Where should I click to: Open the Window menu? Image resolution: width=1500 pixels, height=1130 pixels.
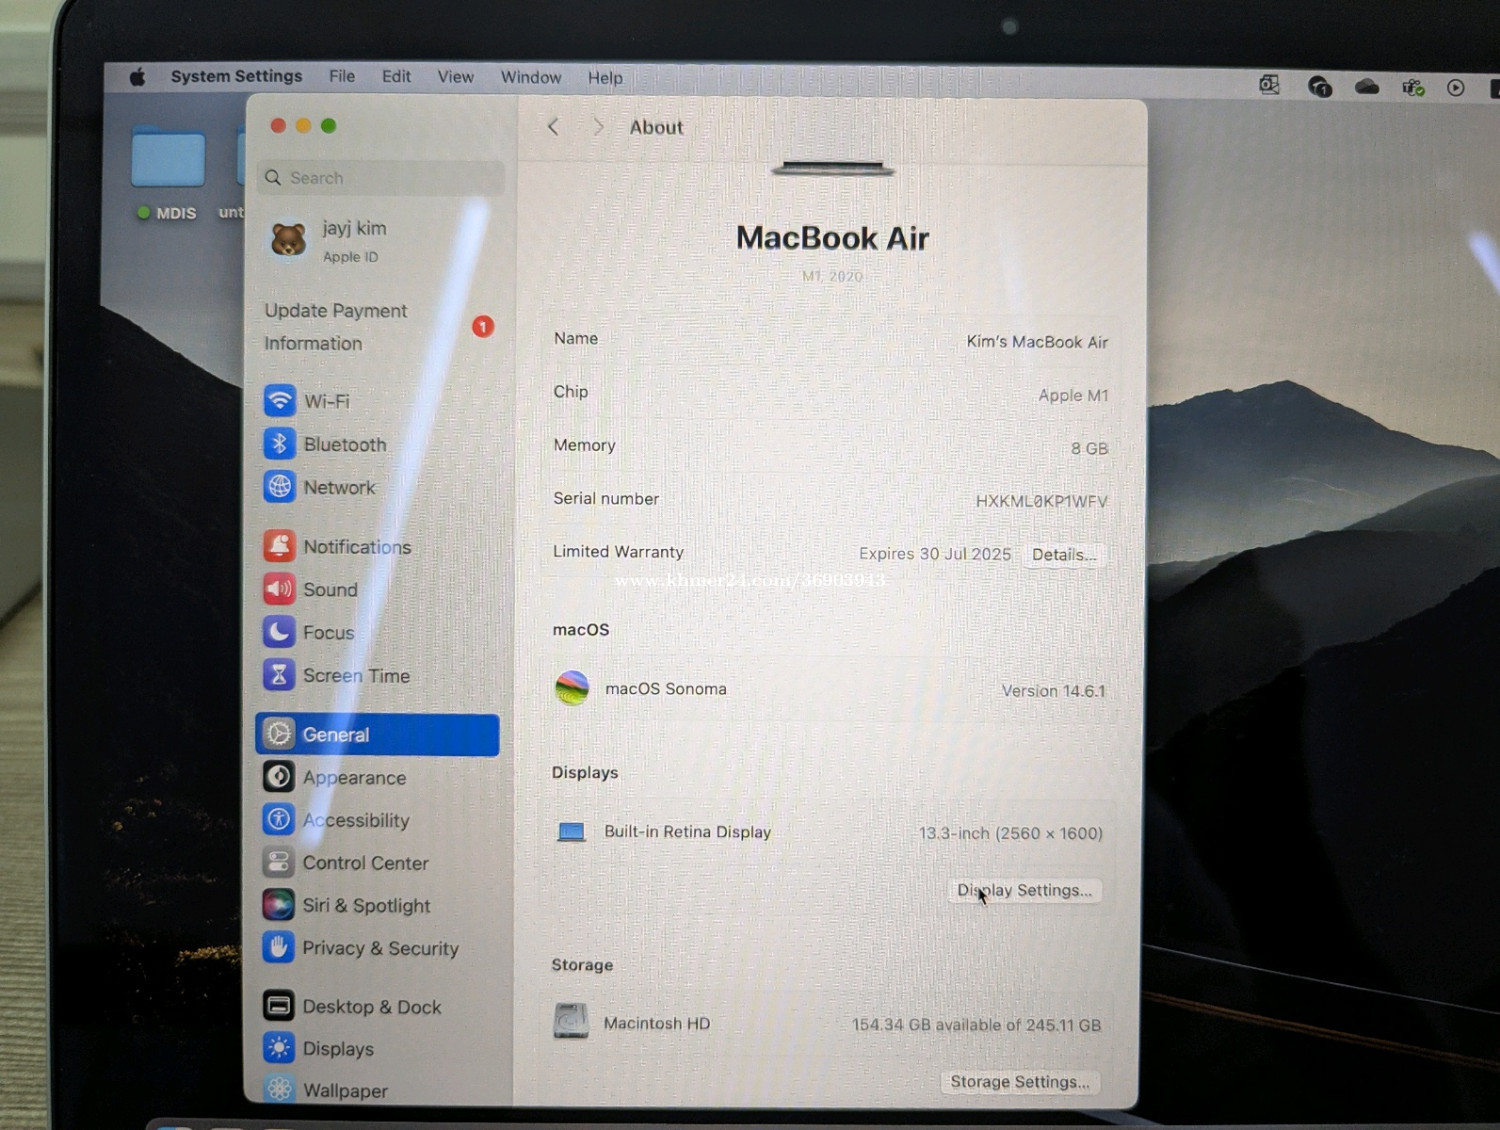531,77
